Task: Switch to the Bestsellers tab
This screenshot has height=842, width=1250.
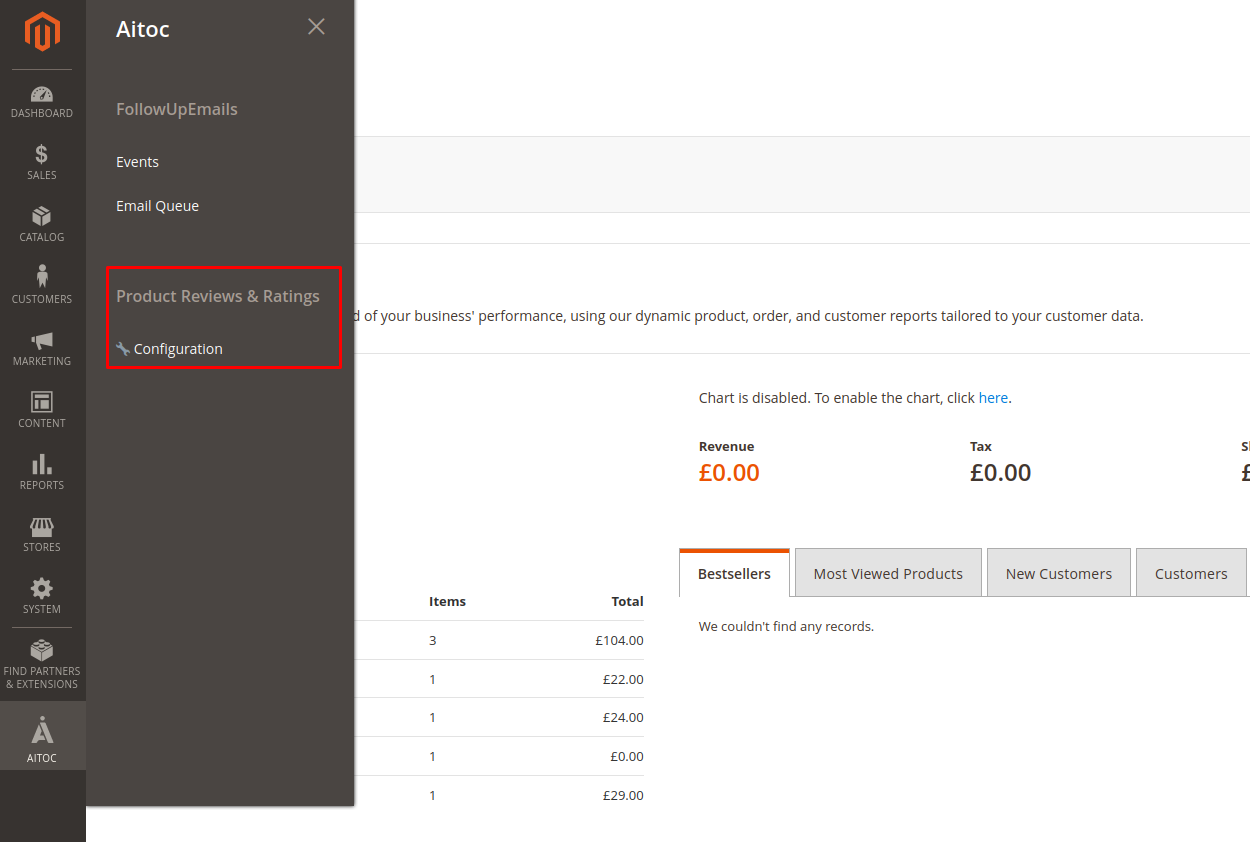Action: (734, 573)
